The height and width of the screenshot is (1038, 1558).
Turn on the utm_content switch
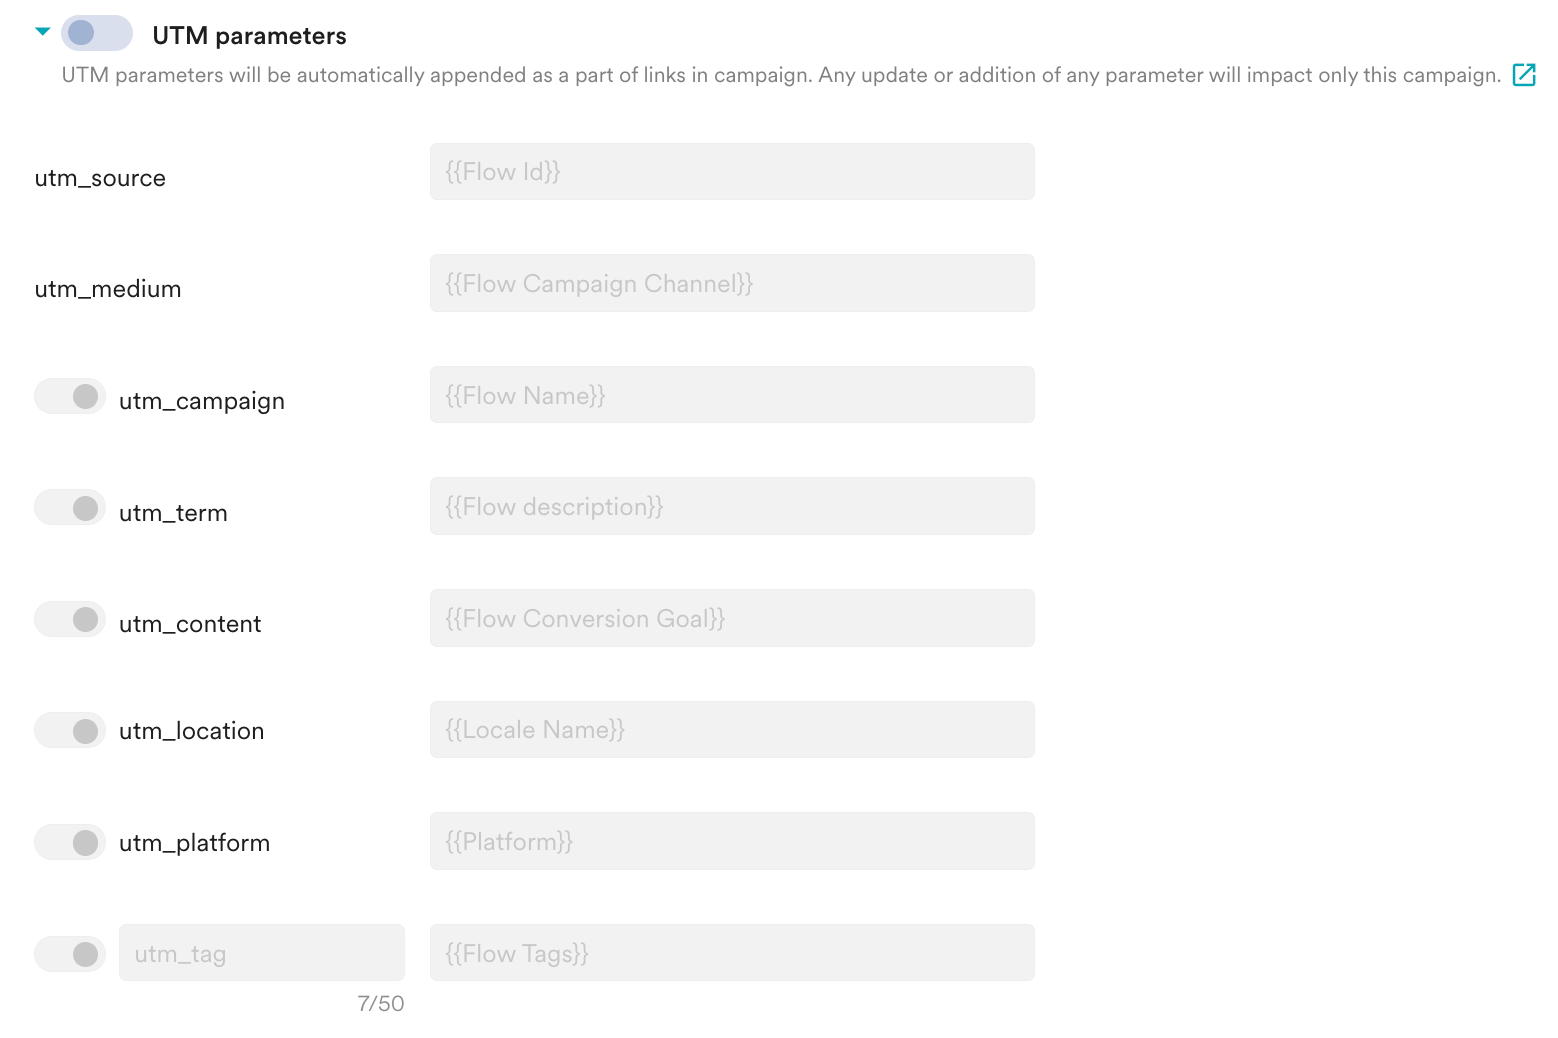70,619
